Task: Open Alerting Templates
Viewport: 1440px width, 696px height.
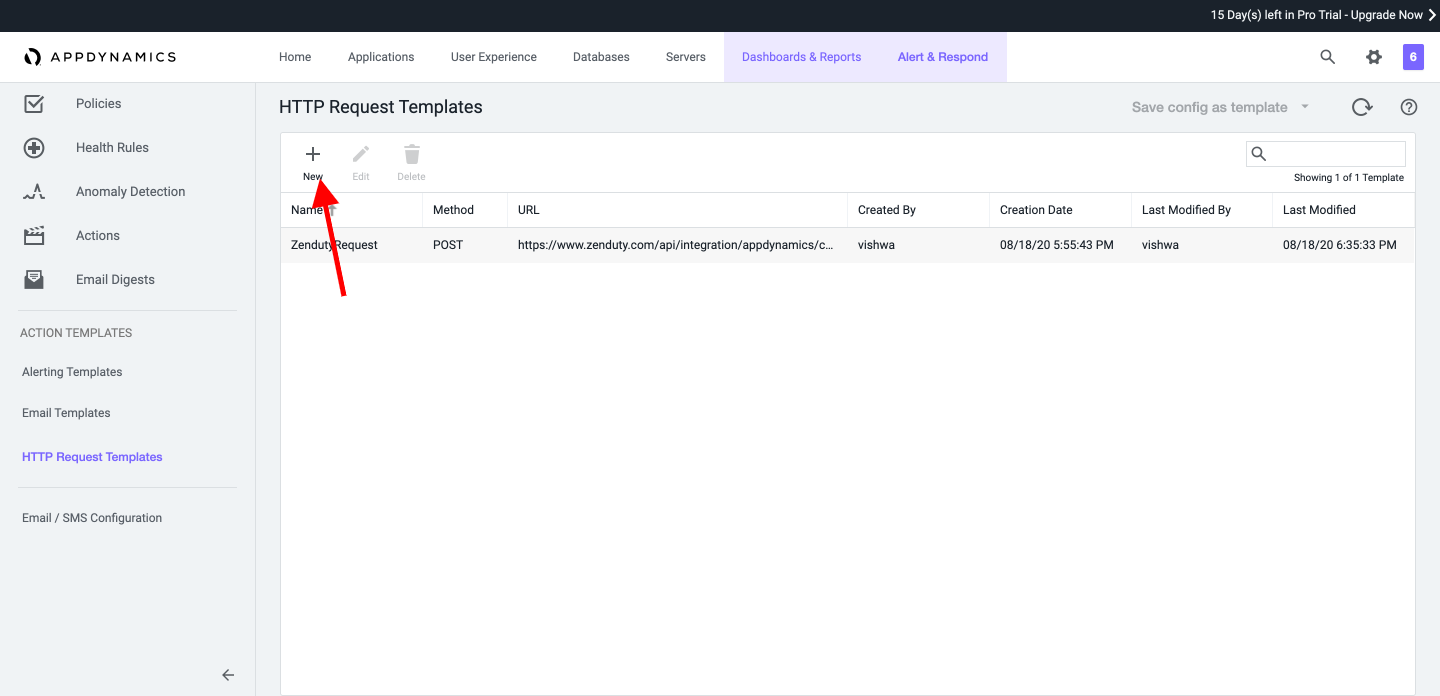Action: point(72,372)
